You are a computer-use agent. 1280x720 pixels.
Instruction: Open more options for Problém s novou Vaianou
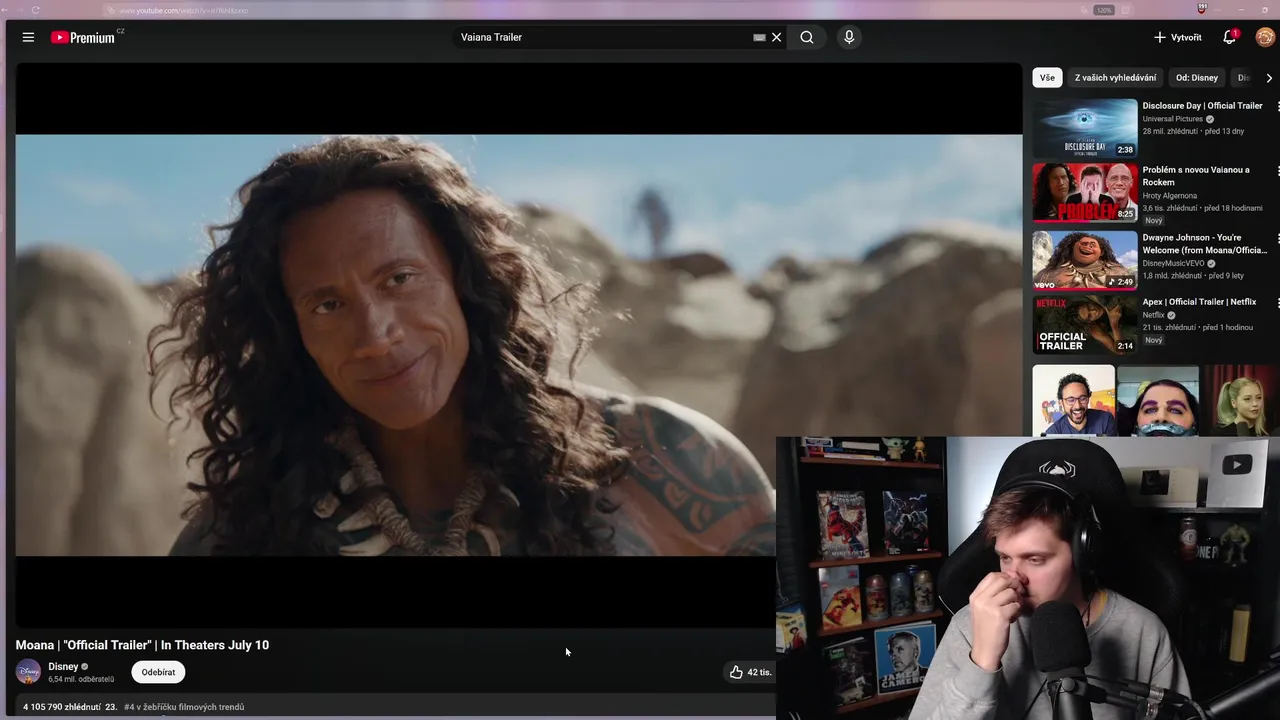point(1276,171)
